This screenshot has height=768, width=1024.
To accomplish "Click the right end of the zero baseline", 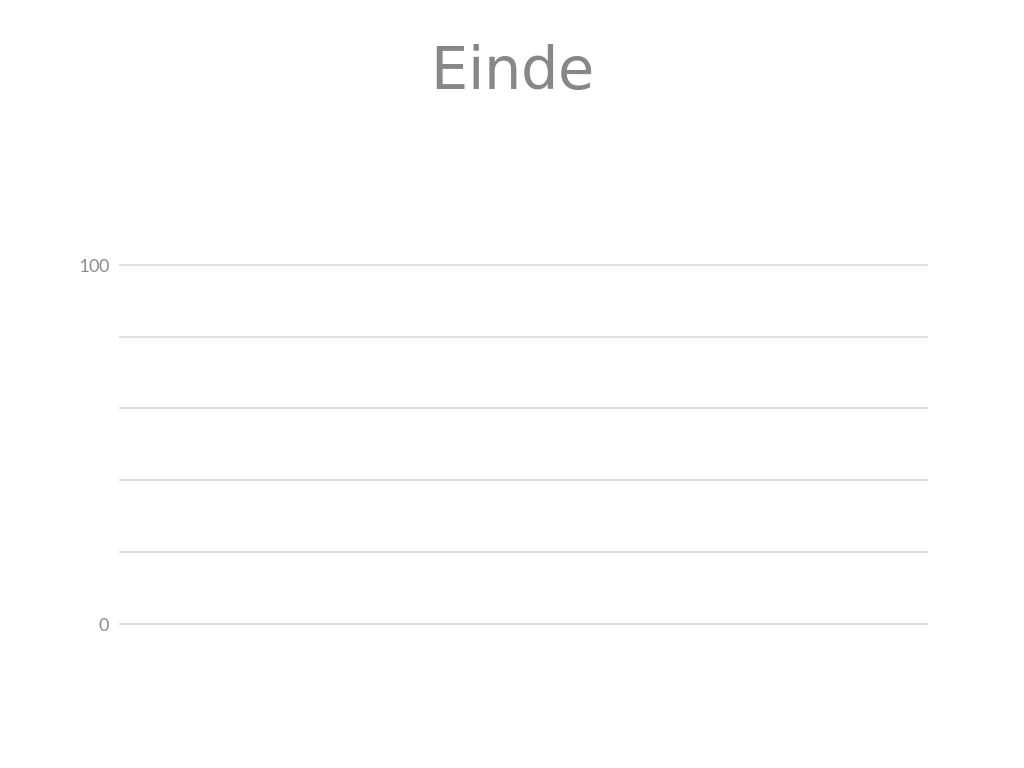I will click(923, 624).
